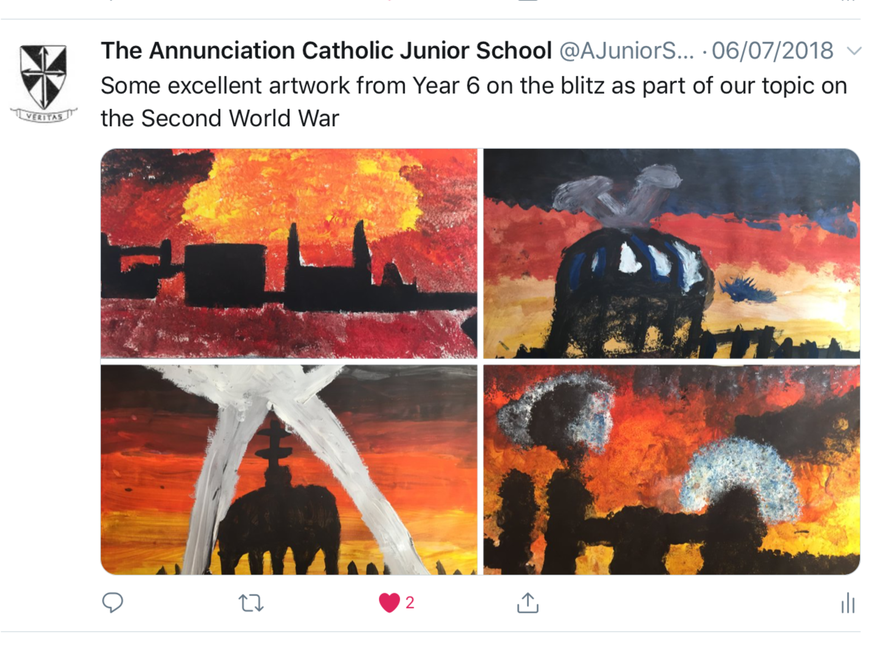Open the share upload icon

528,603
